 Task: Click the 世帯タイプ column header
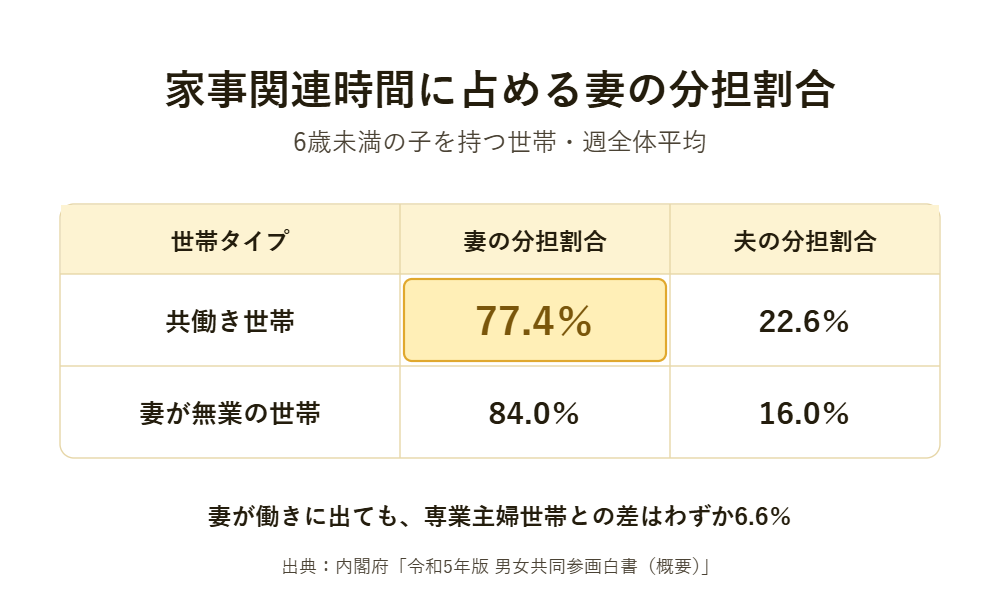(x=230, y=241)
